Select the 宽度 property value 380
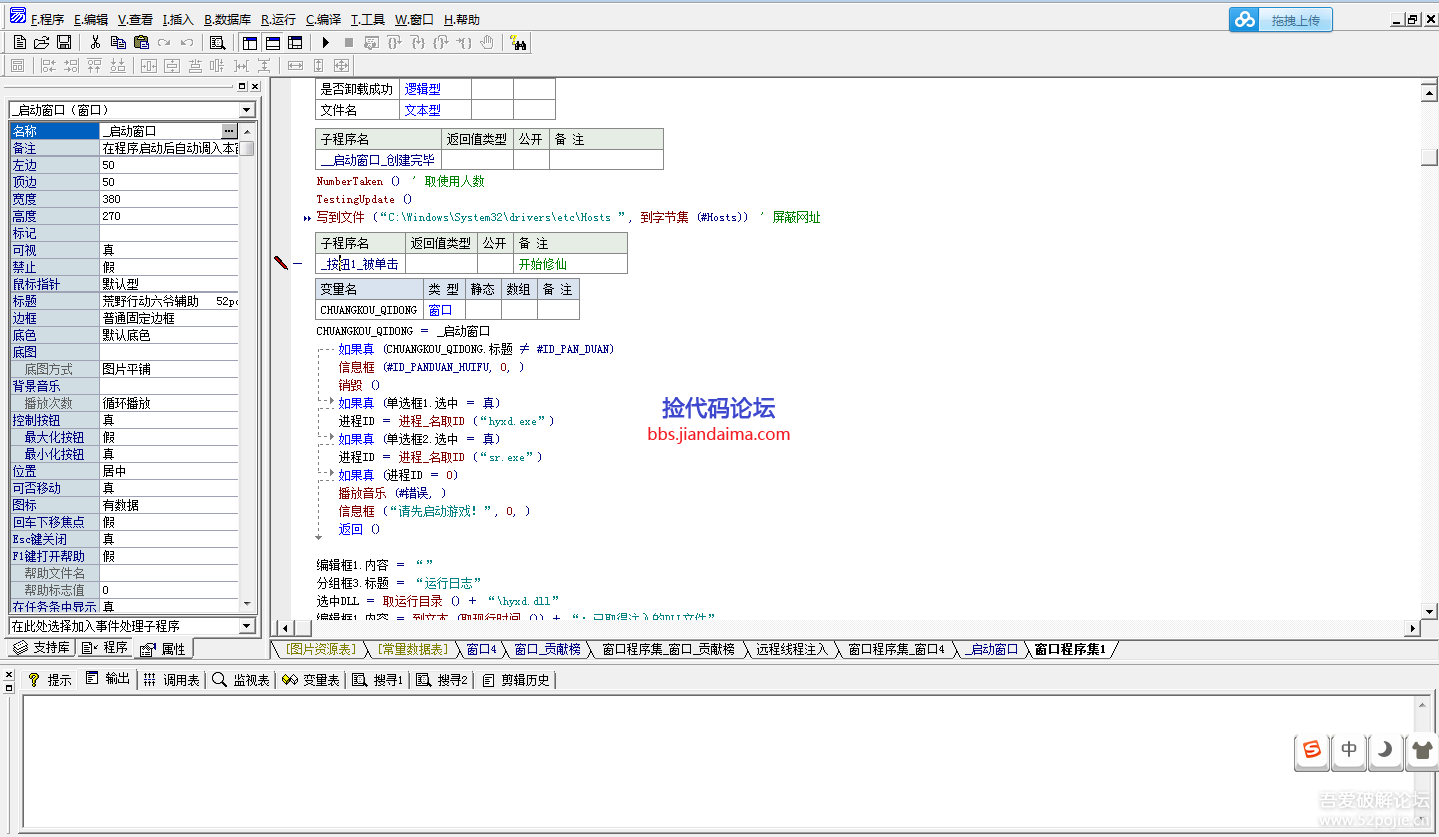The height and width of the screenshot is (837, 1439). tap(168, 199)
